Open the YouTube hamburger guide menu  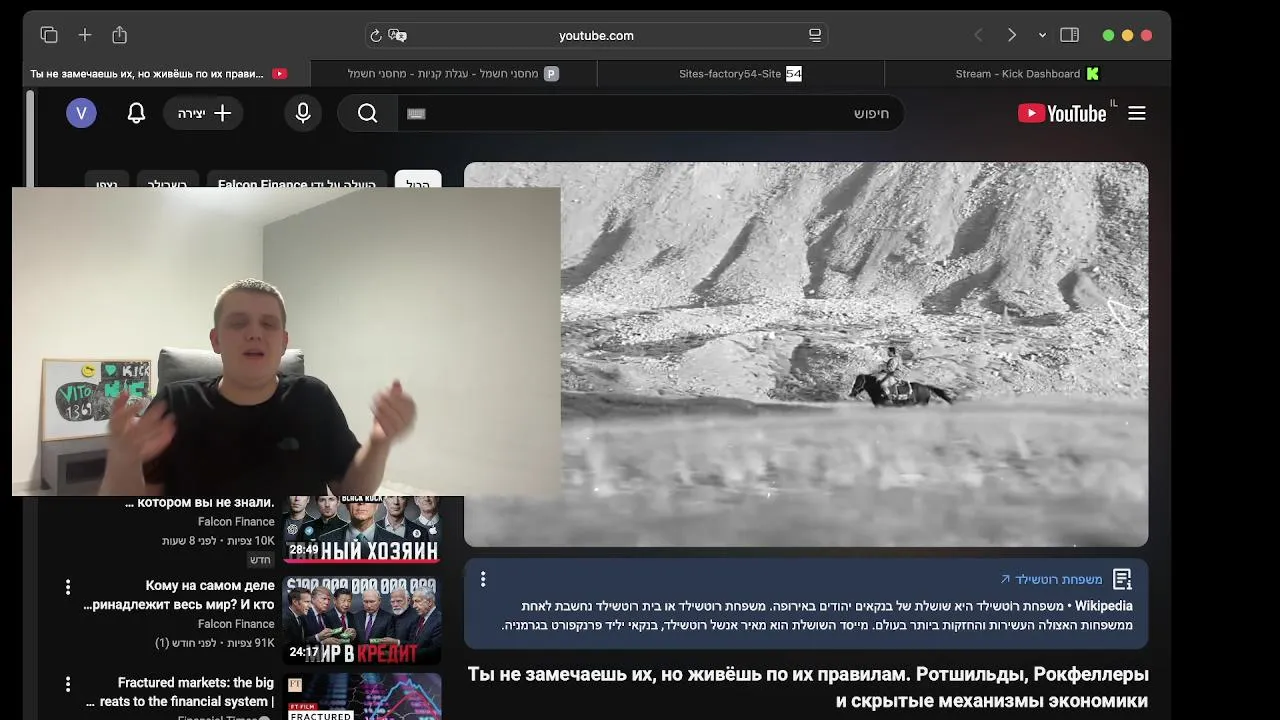1137,113
